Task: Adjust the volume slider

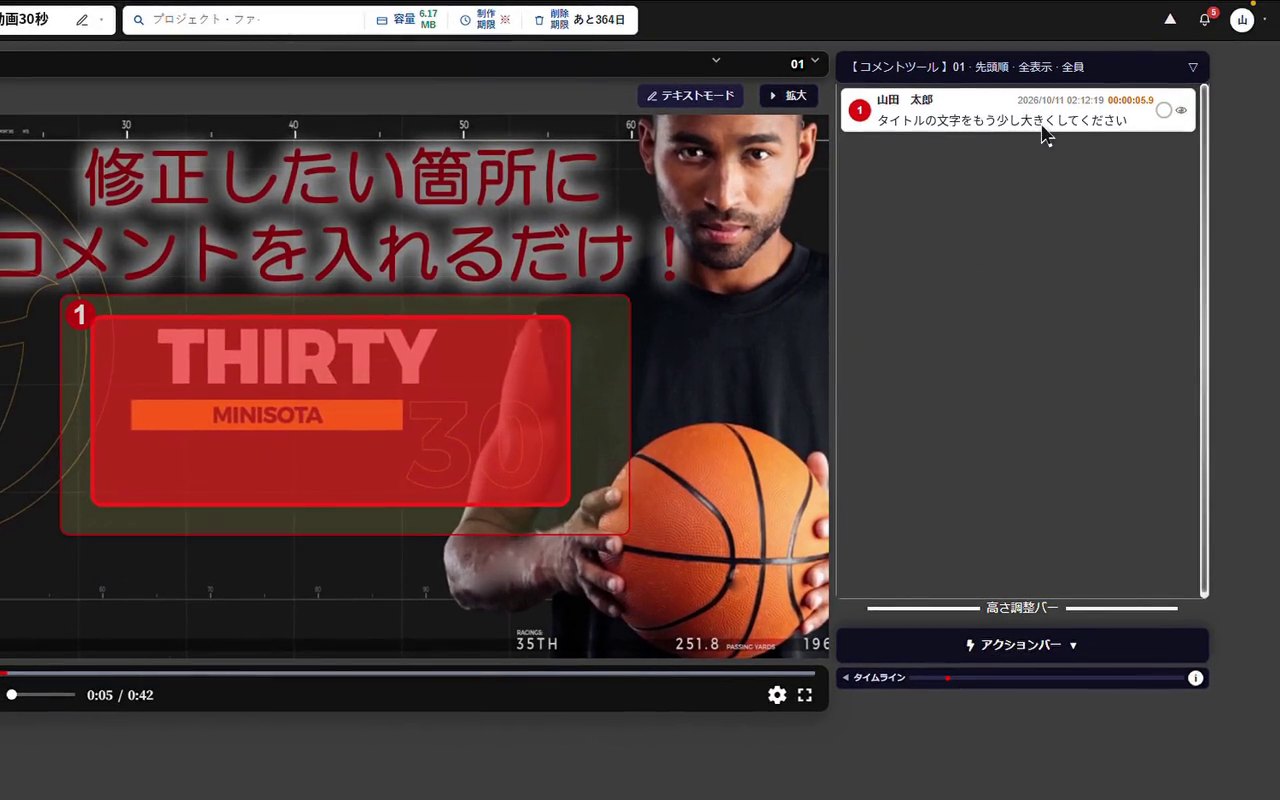Action: 40,695
